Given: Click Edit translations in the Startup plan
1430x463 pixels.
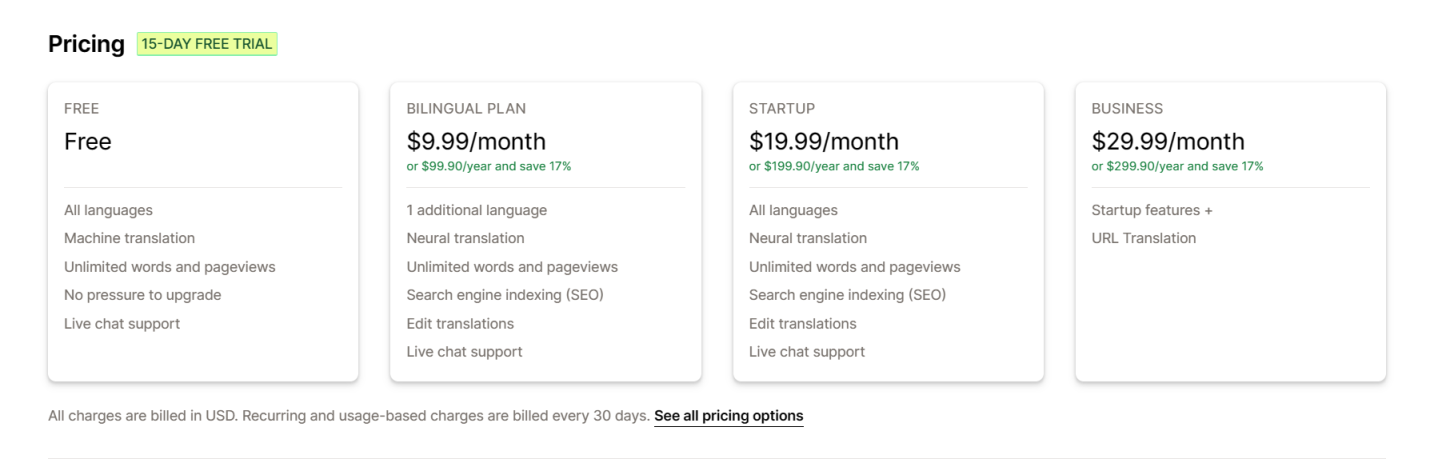Looking at the screenshot, I should 802,323.
